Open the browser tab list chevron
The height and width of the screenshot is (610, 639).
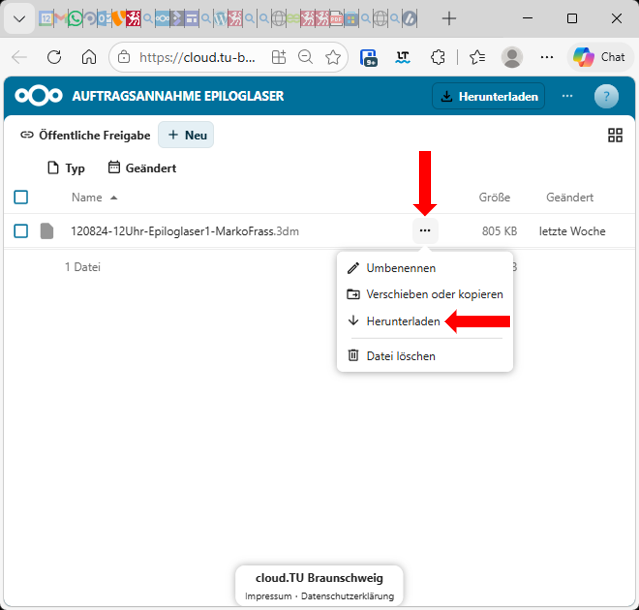click(19, 18)
